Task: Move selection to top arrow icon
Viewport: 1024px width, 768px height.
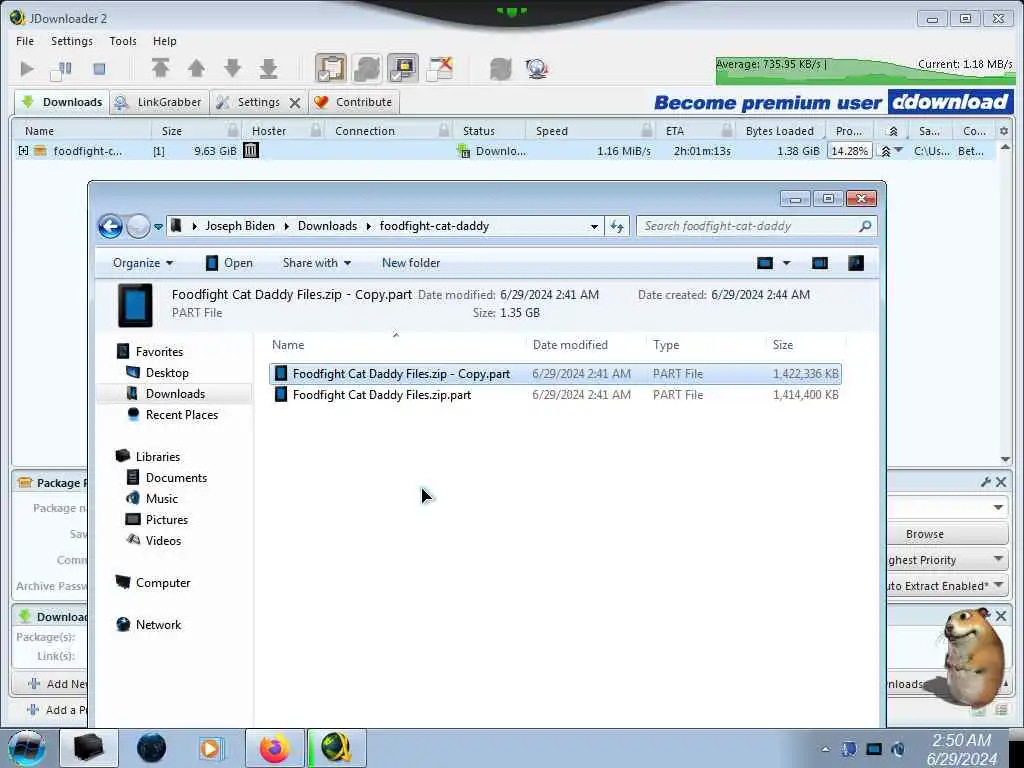Action: 161,68
